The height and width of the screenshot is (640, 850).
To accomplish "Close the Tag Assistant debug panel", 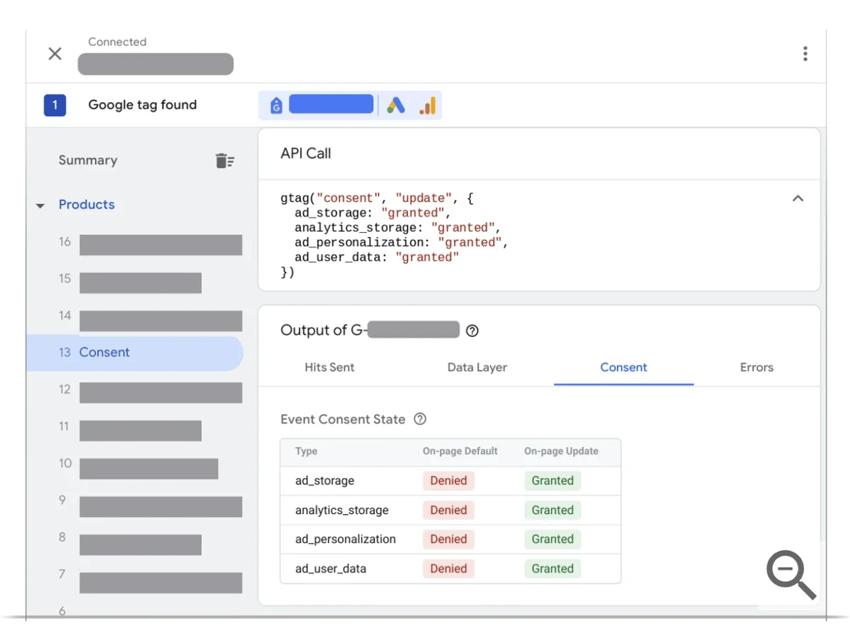I will point(55,54).
